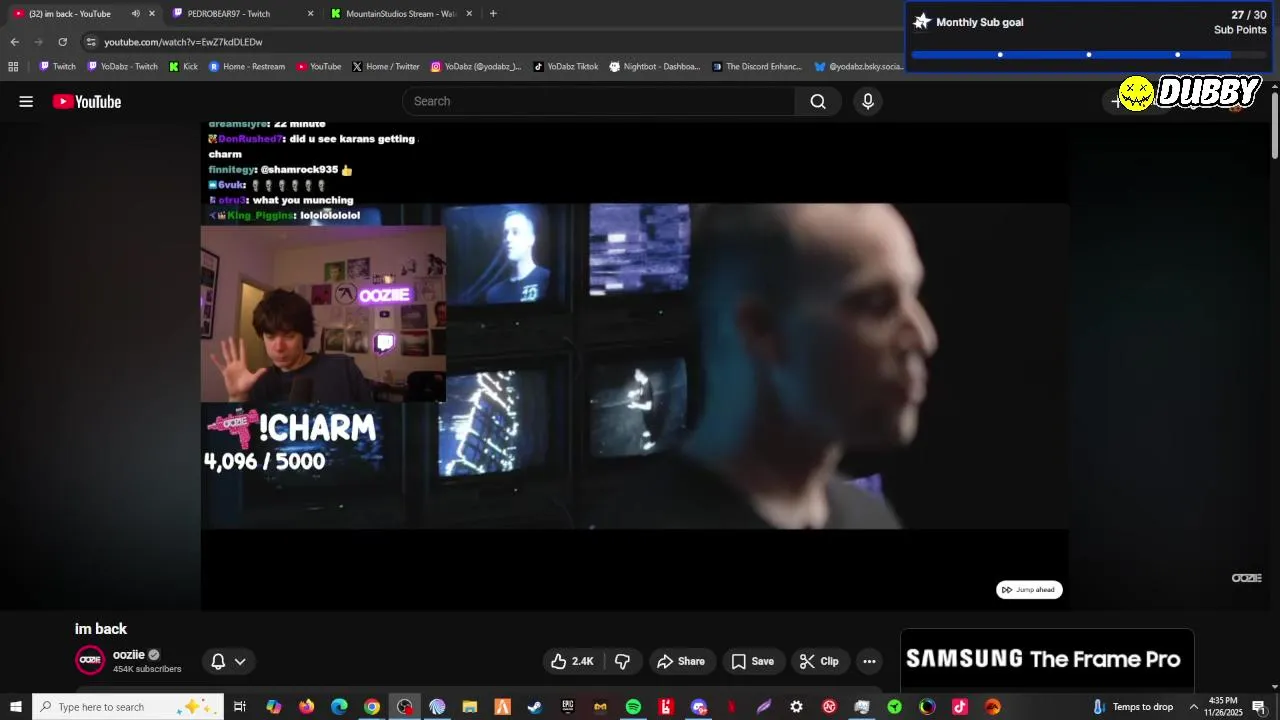This screenshot has width=1280, height=720.
Task: View site information in address bar
Action: coord(91,42)
